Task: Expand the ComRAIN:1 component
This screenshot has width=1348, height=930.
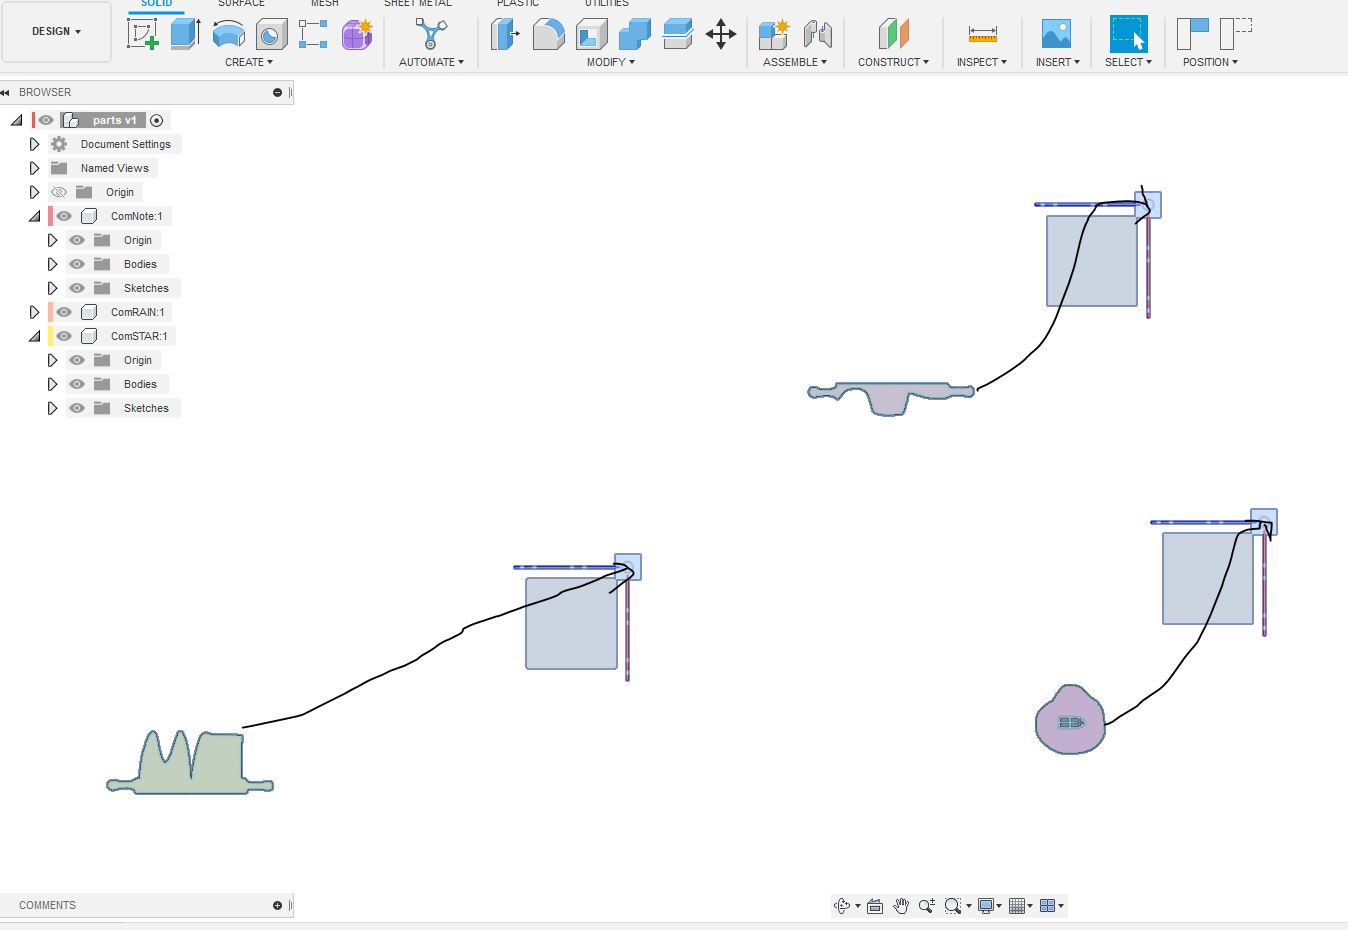Action: point(33,312)
